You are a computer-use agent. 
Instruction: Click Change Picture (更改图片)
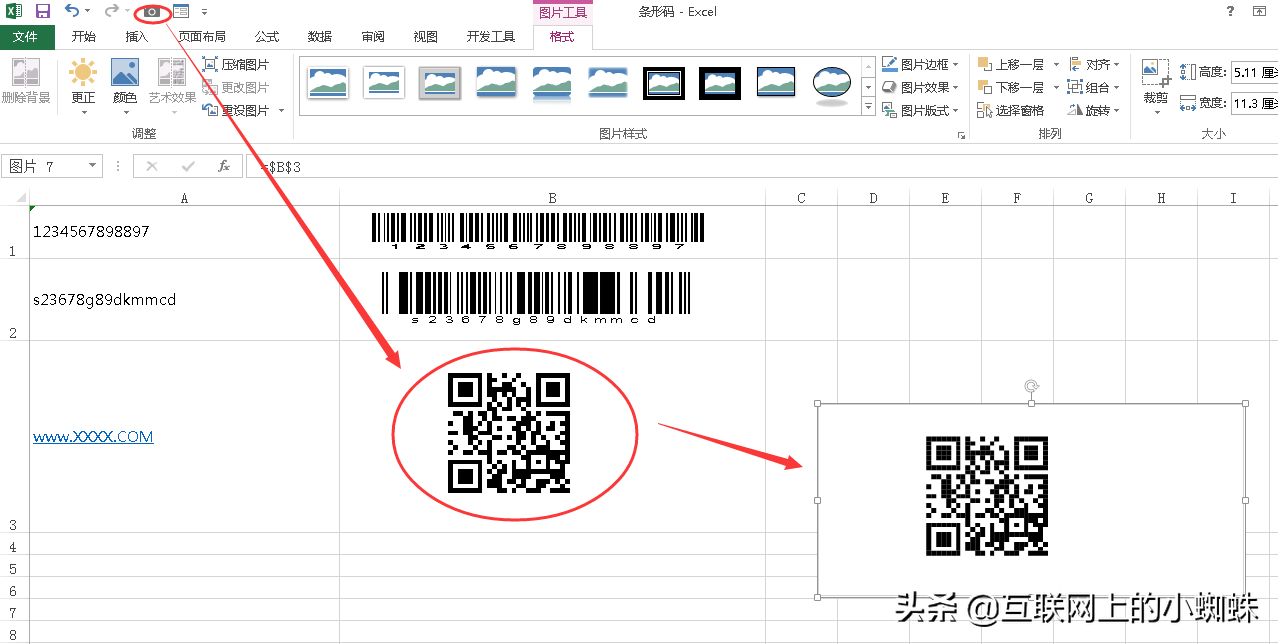tap(236, 87)
